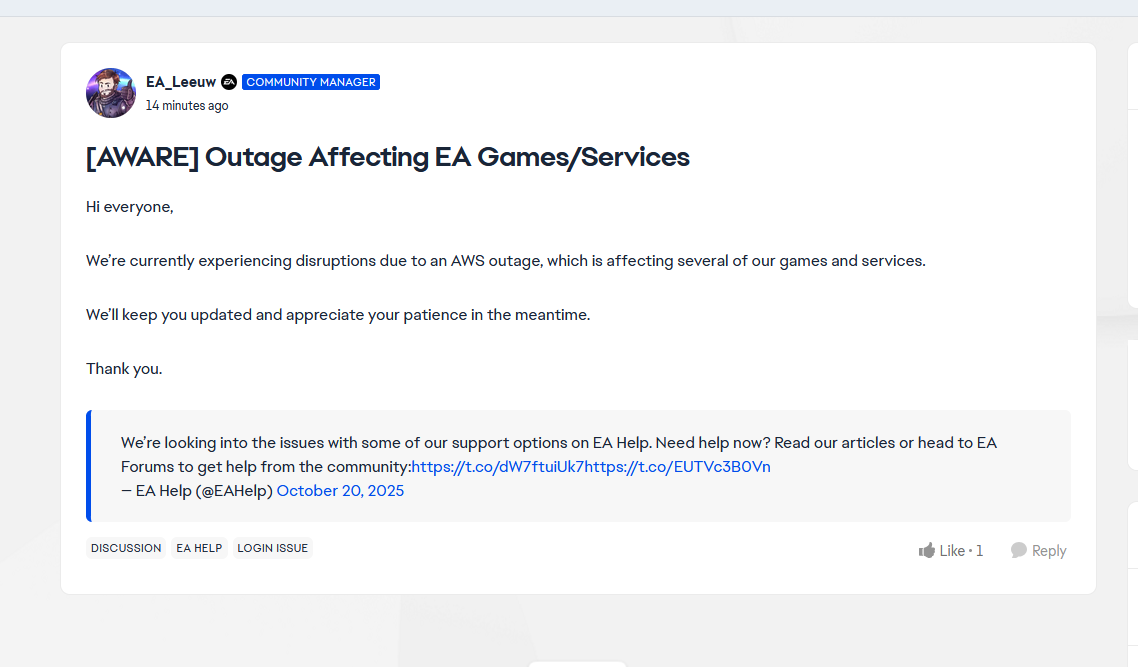View the like count number 1
The height and width of the screenshot is (667, 1138).
click(x=980, y=551)
